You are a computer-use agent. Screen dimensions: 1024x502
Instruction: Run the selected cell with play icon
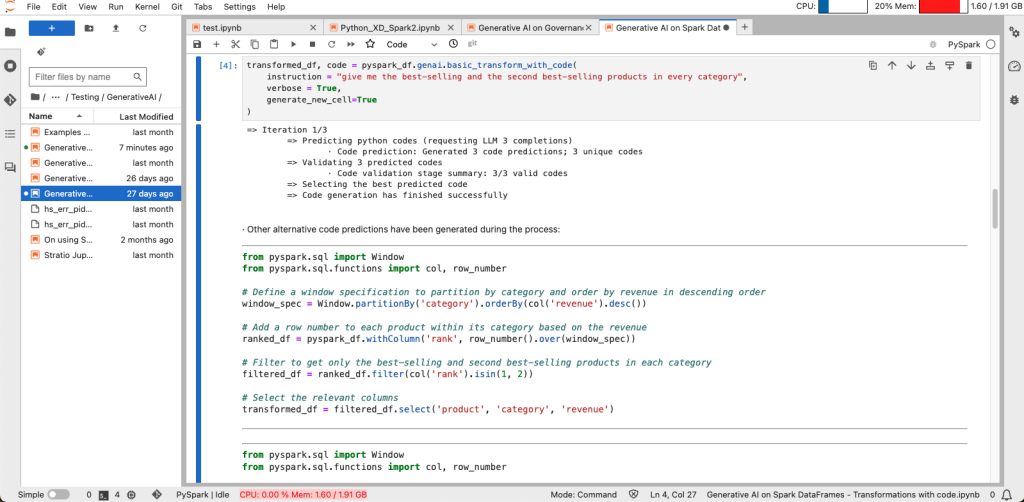coord(293,44)
